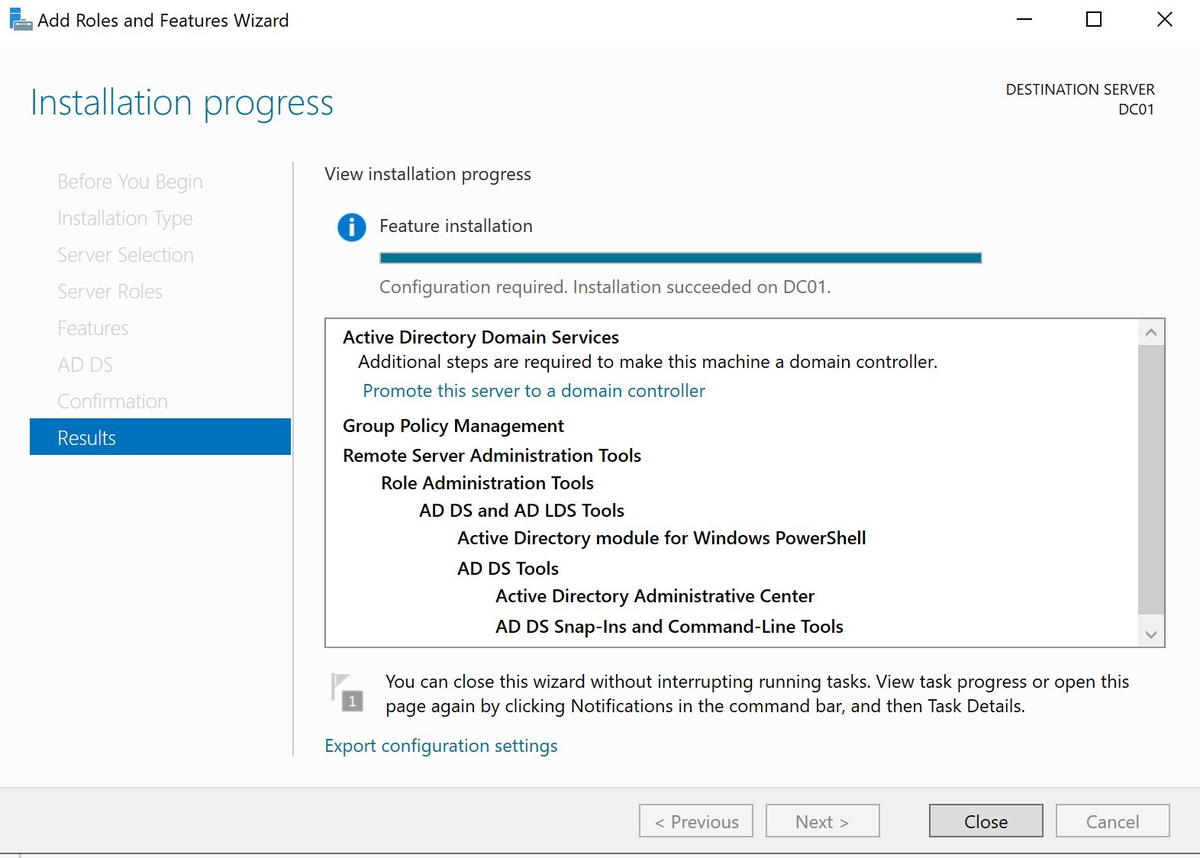Expand AD DS and AD LDS Tools entry
The image size is (1200, 858).
(x=522, y=511)
